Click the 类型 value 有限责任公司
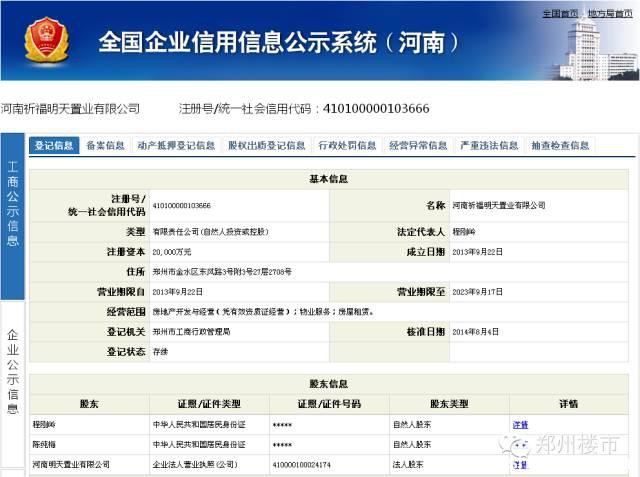This screenshot has height=477, width=640. tap(211, 232)
